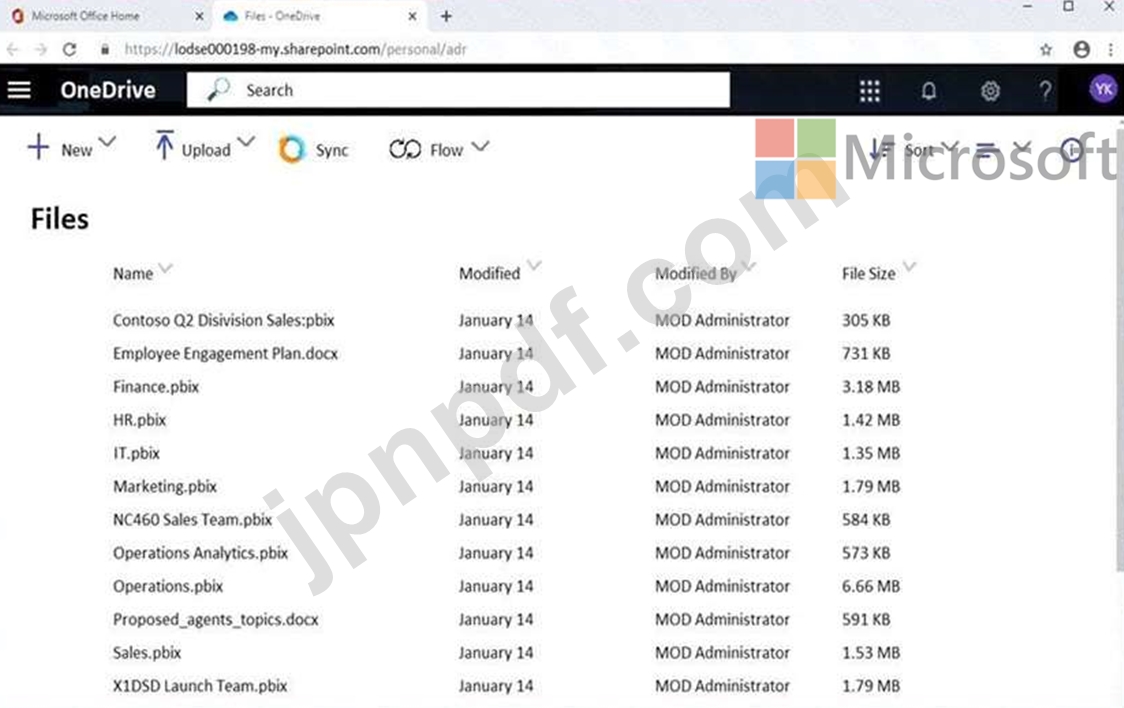Open the Finance.pbix file
This screenshot has height=708, width=1124.
(x=156, y=387)
